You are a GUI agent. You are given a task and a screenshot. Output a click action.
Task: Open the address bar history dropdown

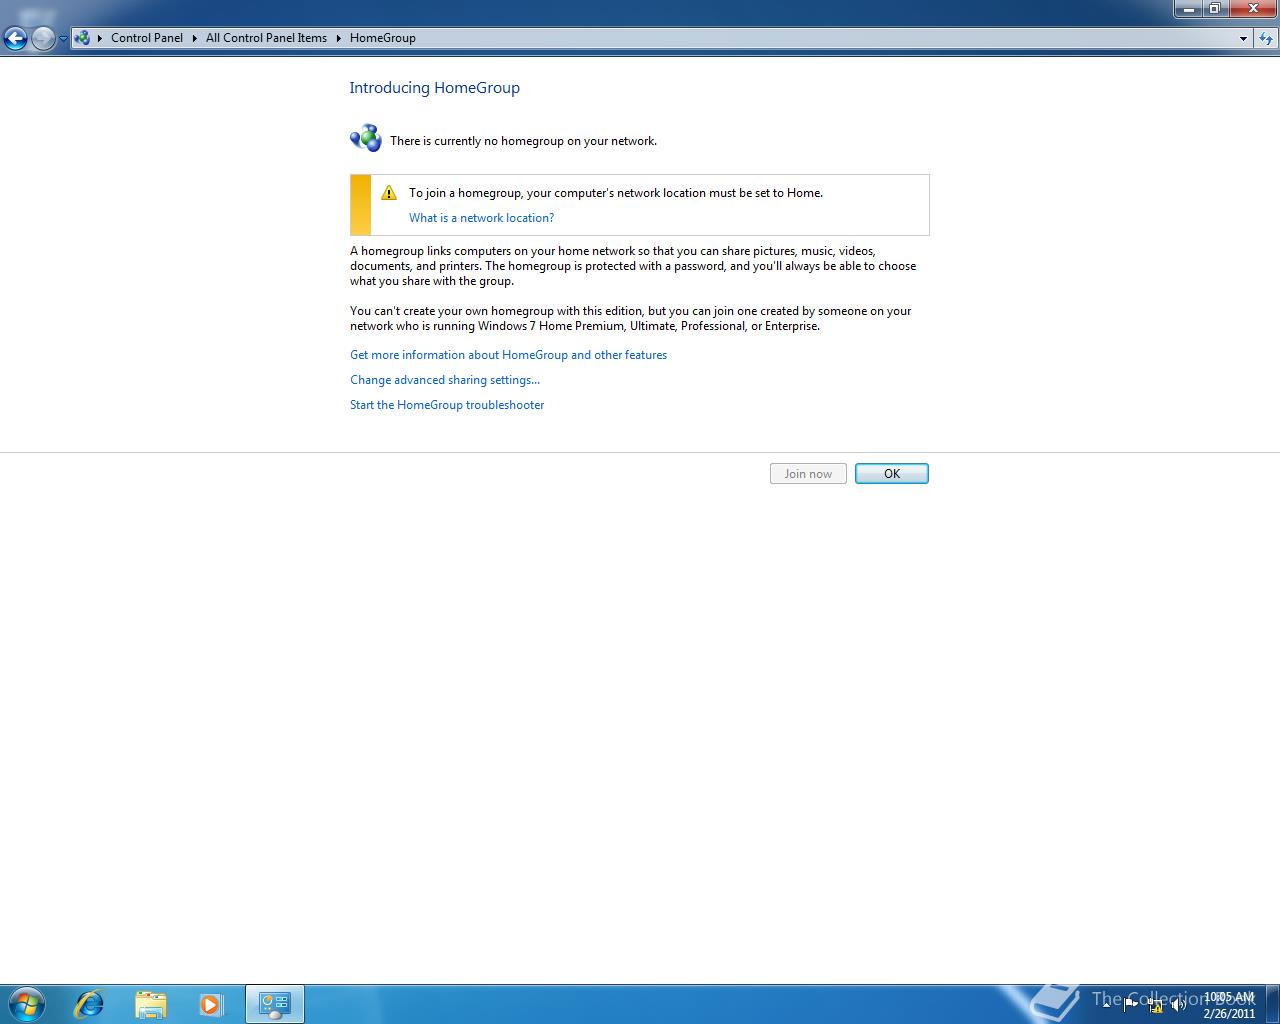[x=1243, y=38]
